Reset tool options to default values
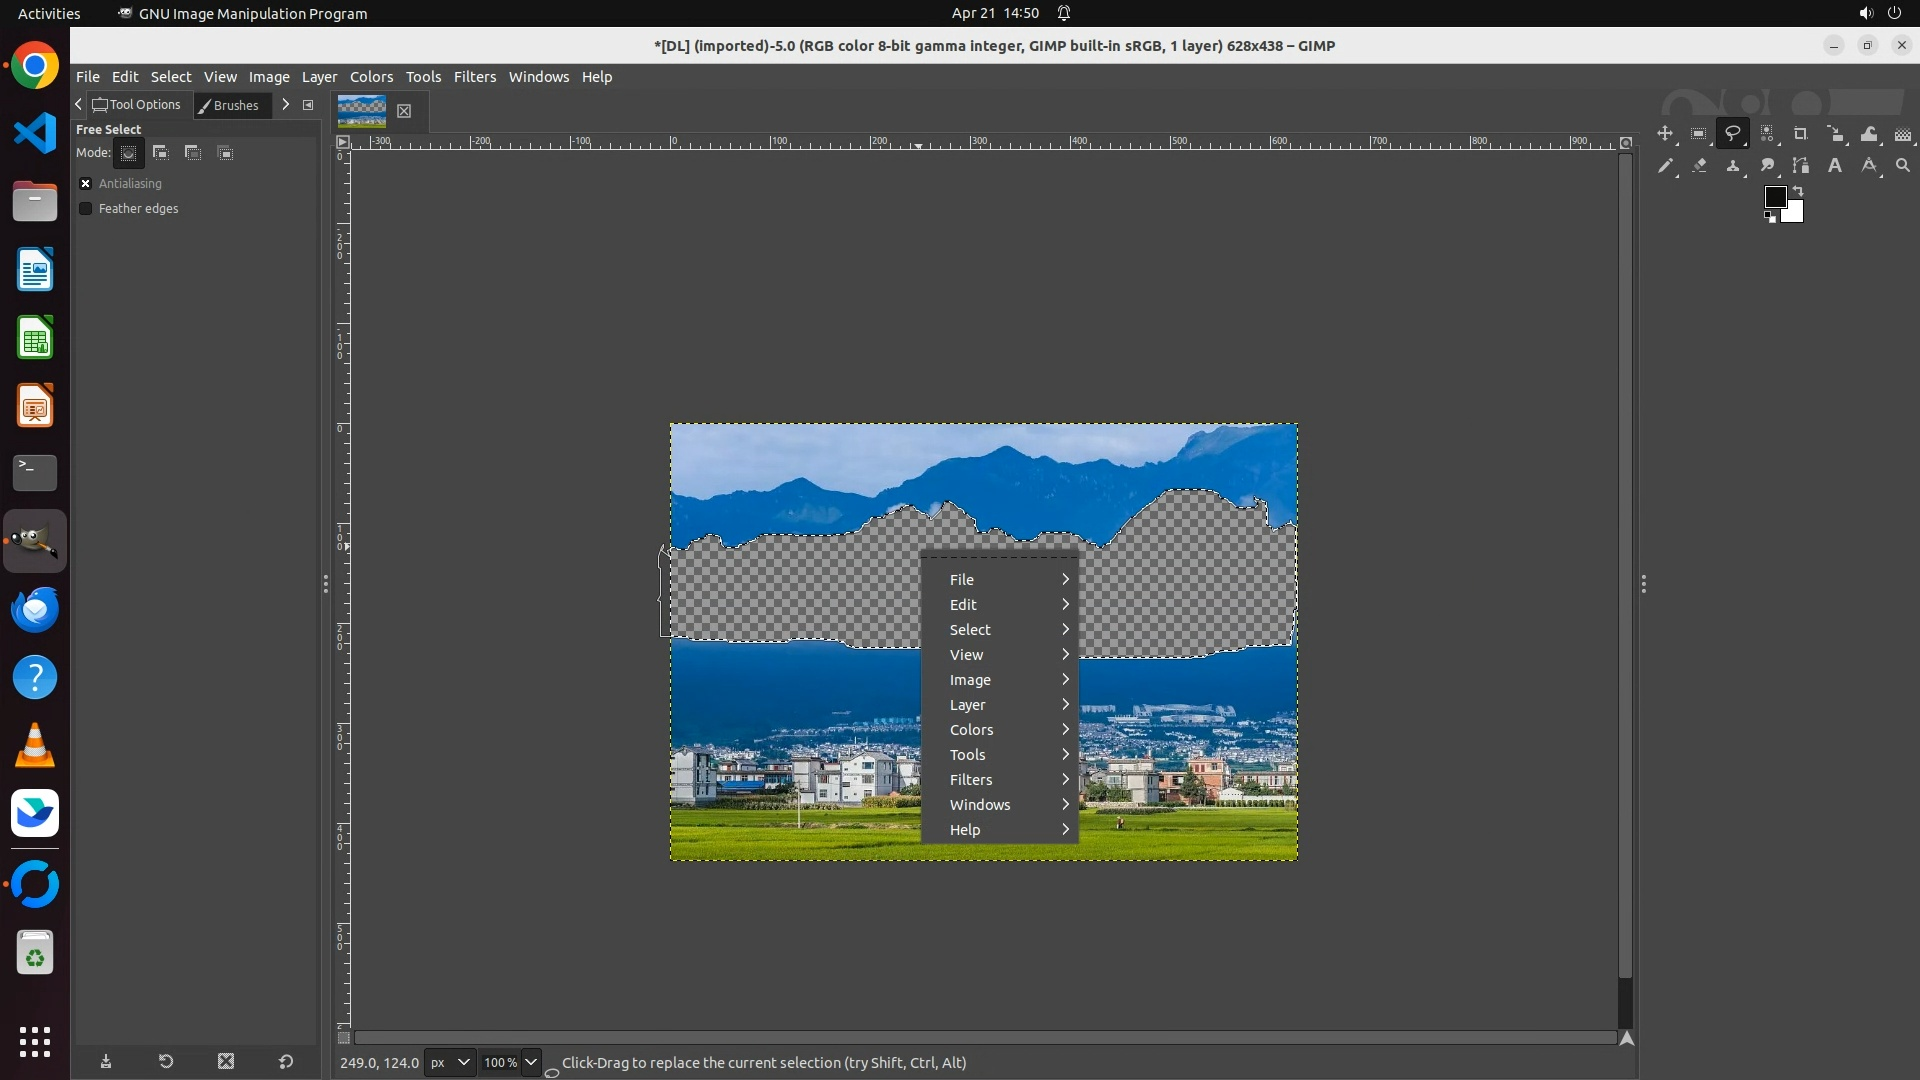The width and height of the screenshot is (1920, 1080). (x=286, y=1062)
